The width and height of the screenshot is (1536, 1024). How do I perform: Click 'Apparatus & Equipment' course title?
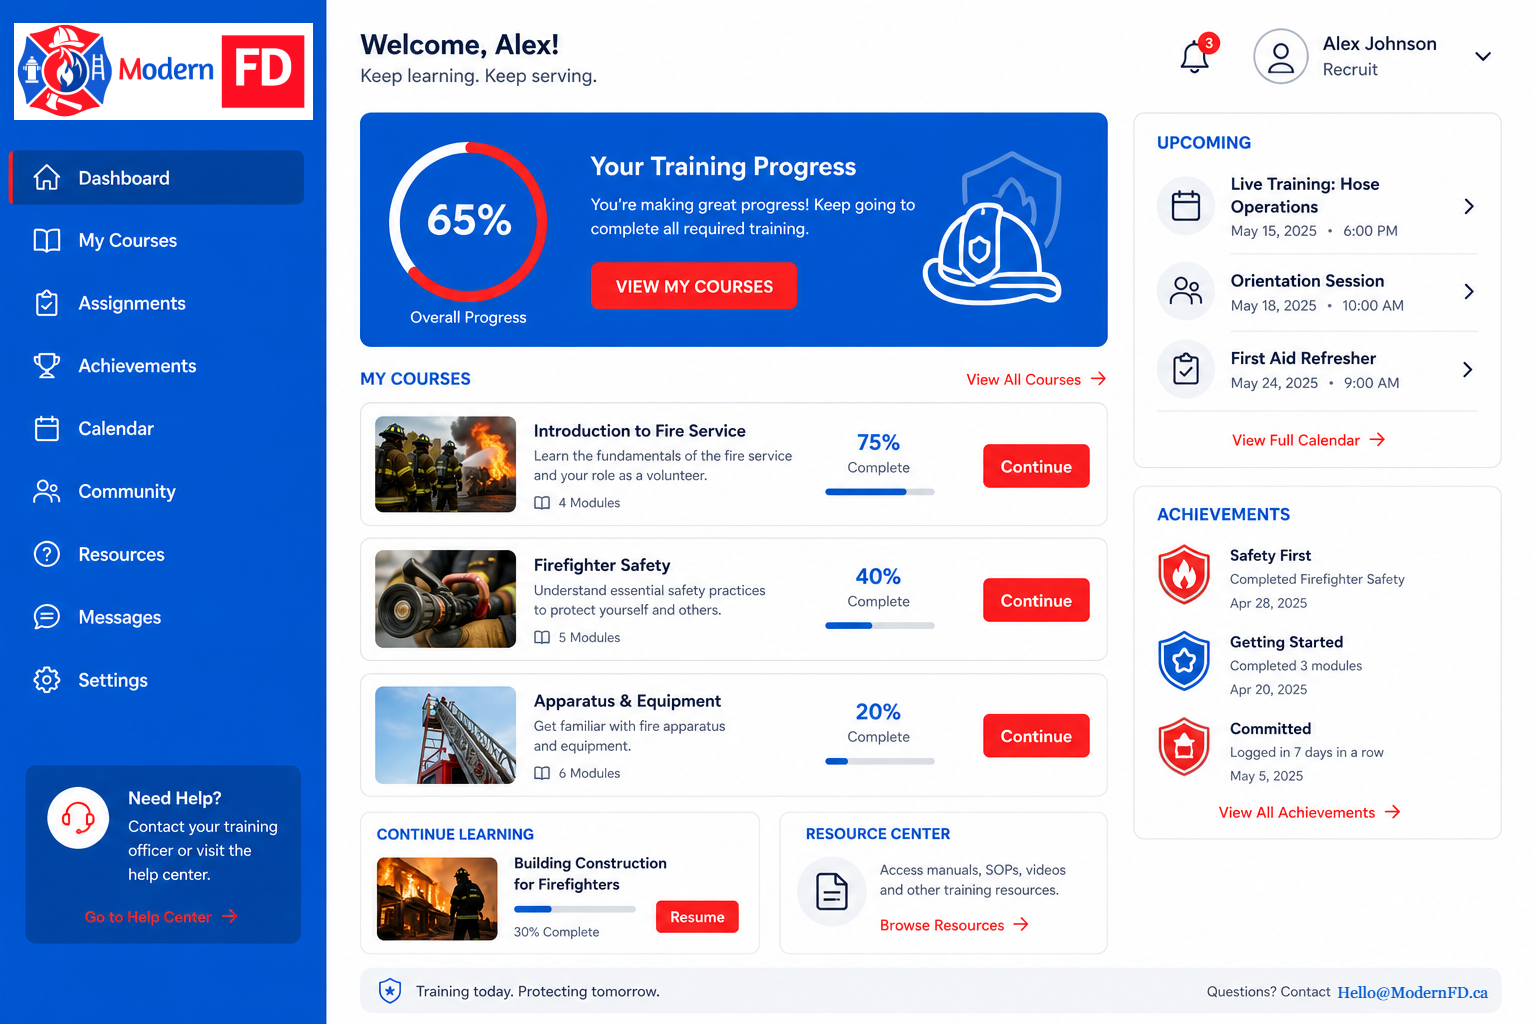(627, 701)
